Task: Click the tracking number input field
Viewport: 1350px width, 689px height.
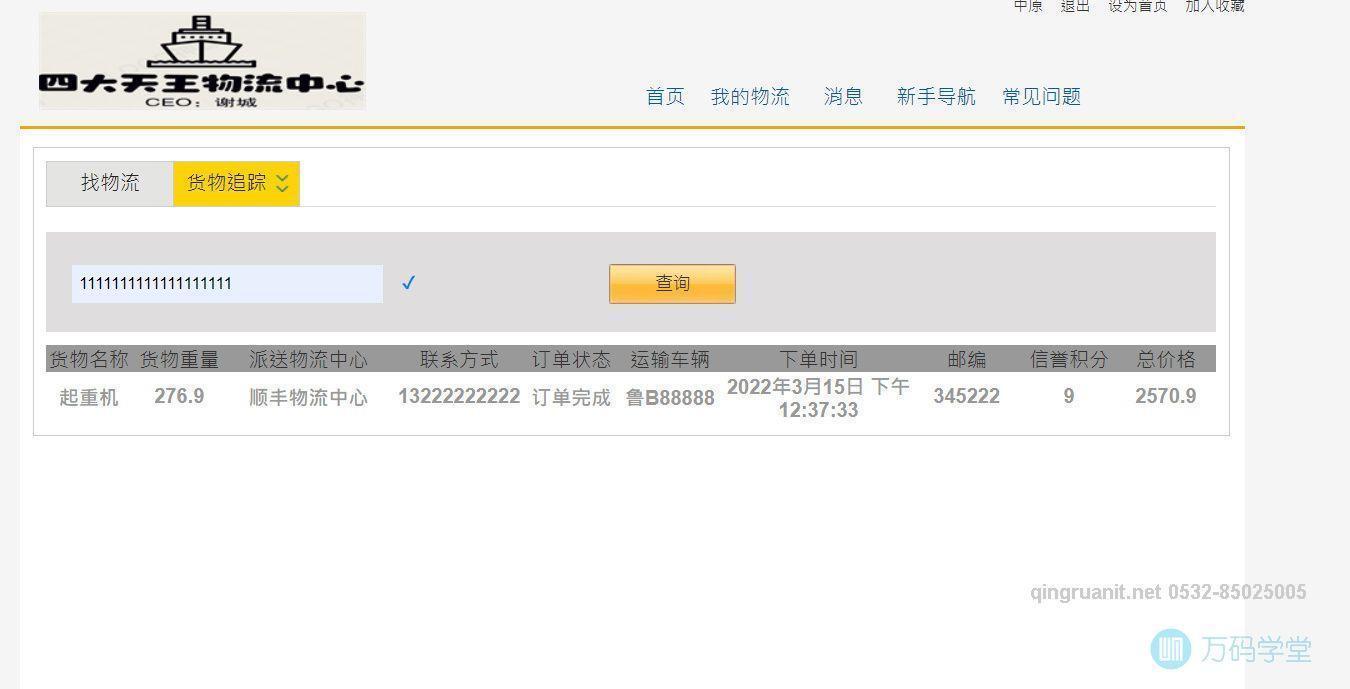Action: [226, 283]
